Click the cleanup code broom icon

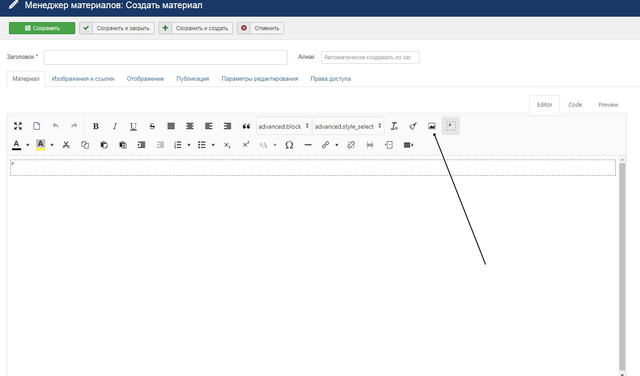pyautogui.click(x=413, y=126)
